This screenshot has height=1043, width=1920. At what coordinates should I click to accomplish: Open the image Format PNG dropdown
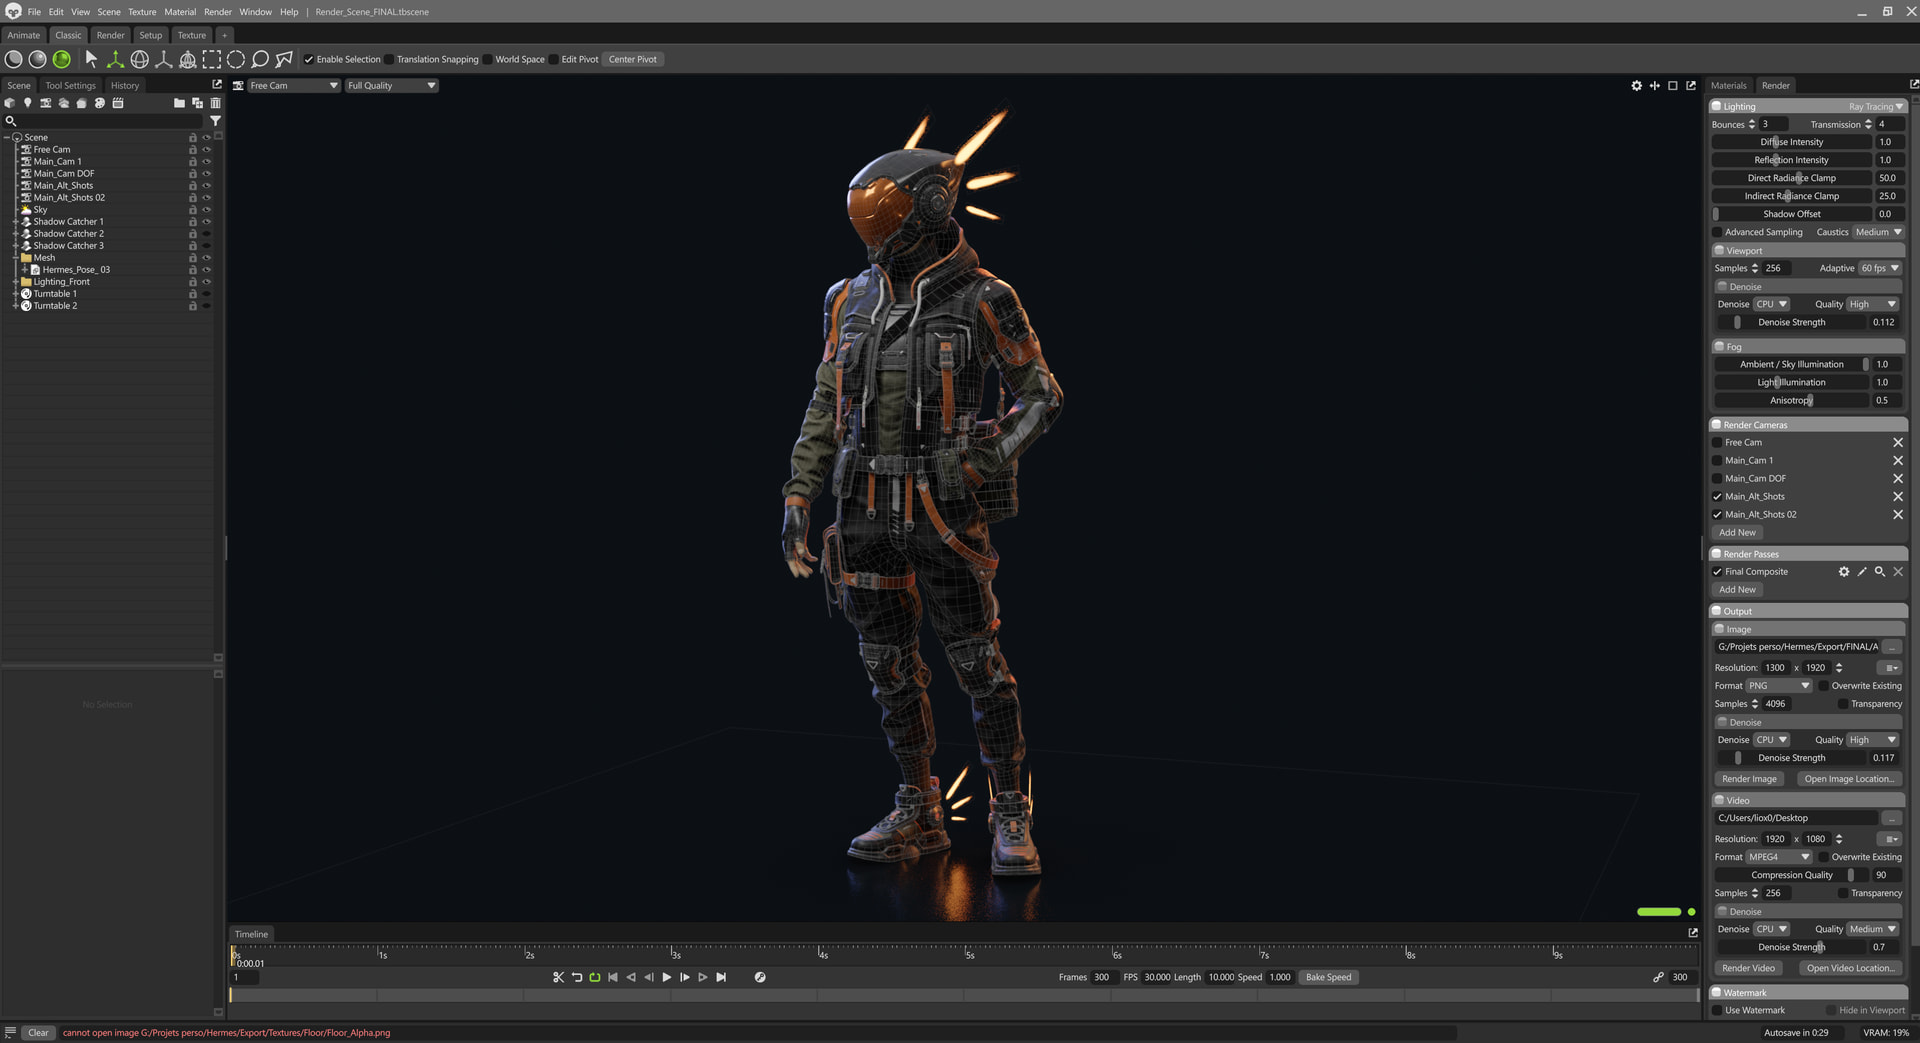coord(1778,686)
